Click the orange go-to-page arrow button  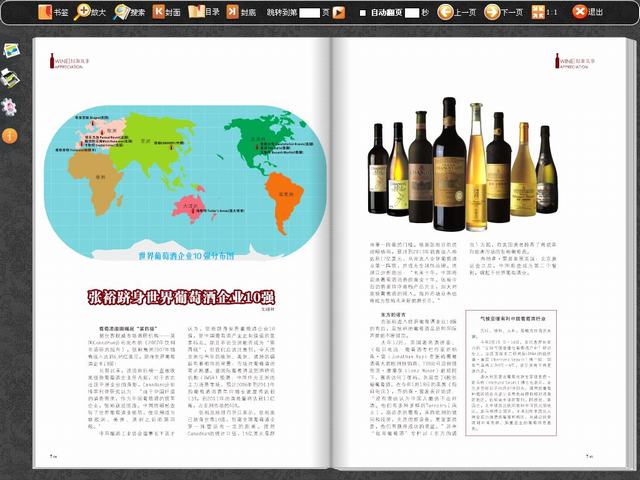click(338, 13)
